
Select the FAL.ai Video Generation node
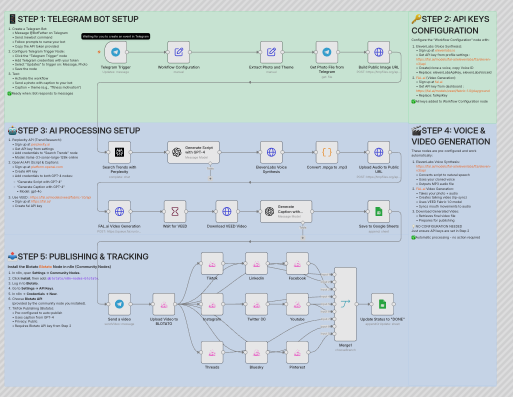[119, 211]
